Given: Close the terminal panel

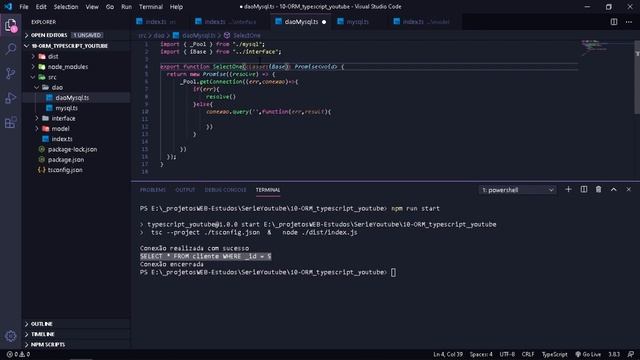Looking at the screenshot, I should point(629,190).
